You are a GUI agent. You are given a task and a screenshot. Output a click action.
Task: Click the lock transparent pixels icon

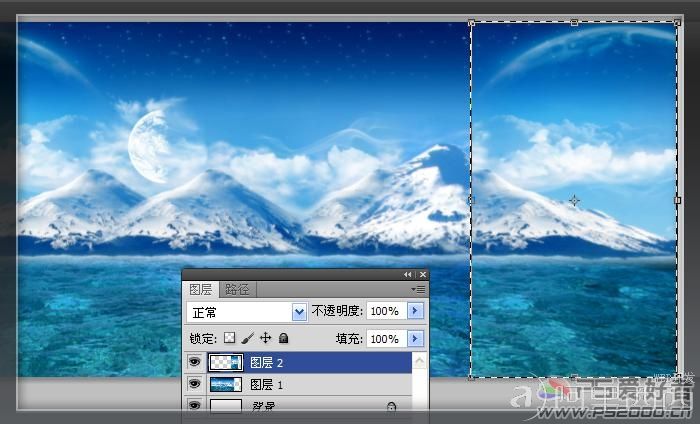[x=229, y=339]
